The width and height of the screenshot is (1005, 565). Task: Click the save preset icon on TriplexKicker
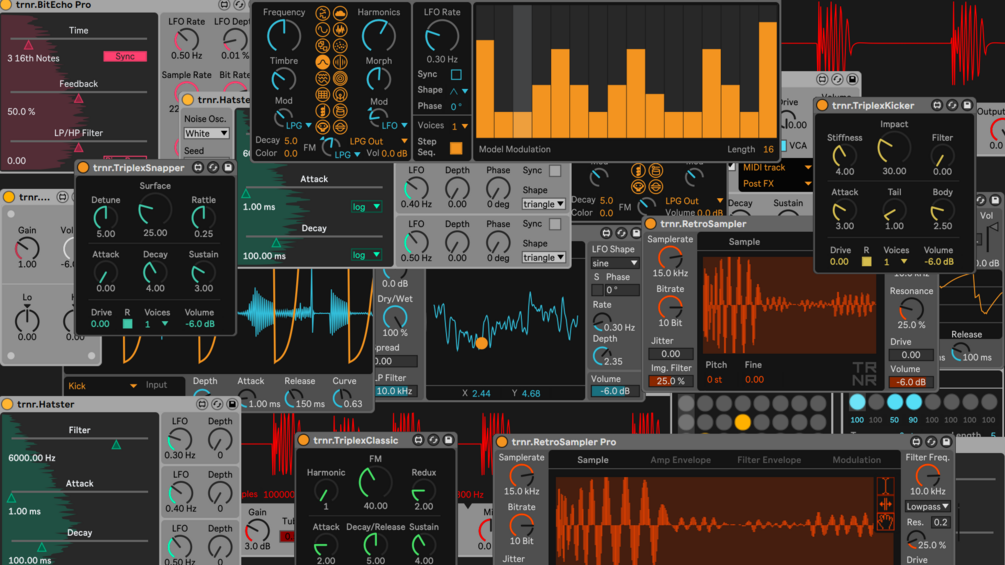[967, 105]
